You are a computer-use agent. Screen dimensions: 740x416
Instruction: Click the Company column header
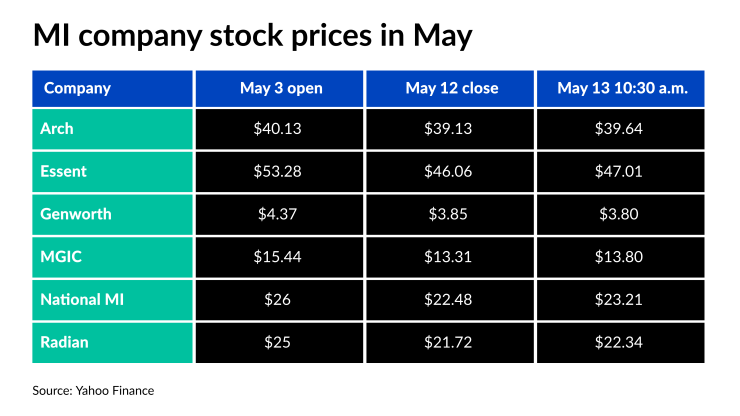(77, 88)
